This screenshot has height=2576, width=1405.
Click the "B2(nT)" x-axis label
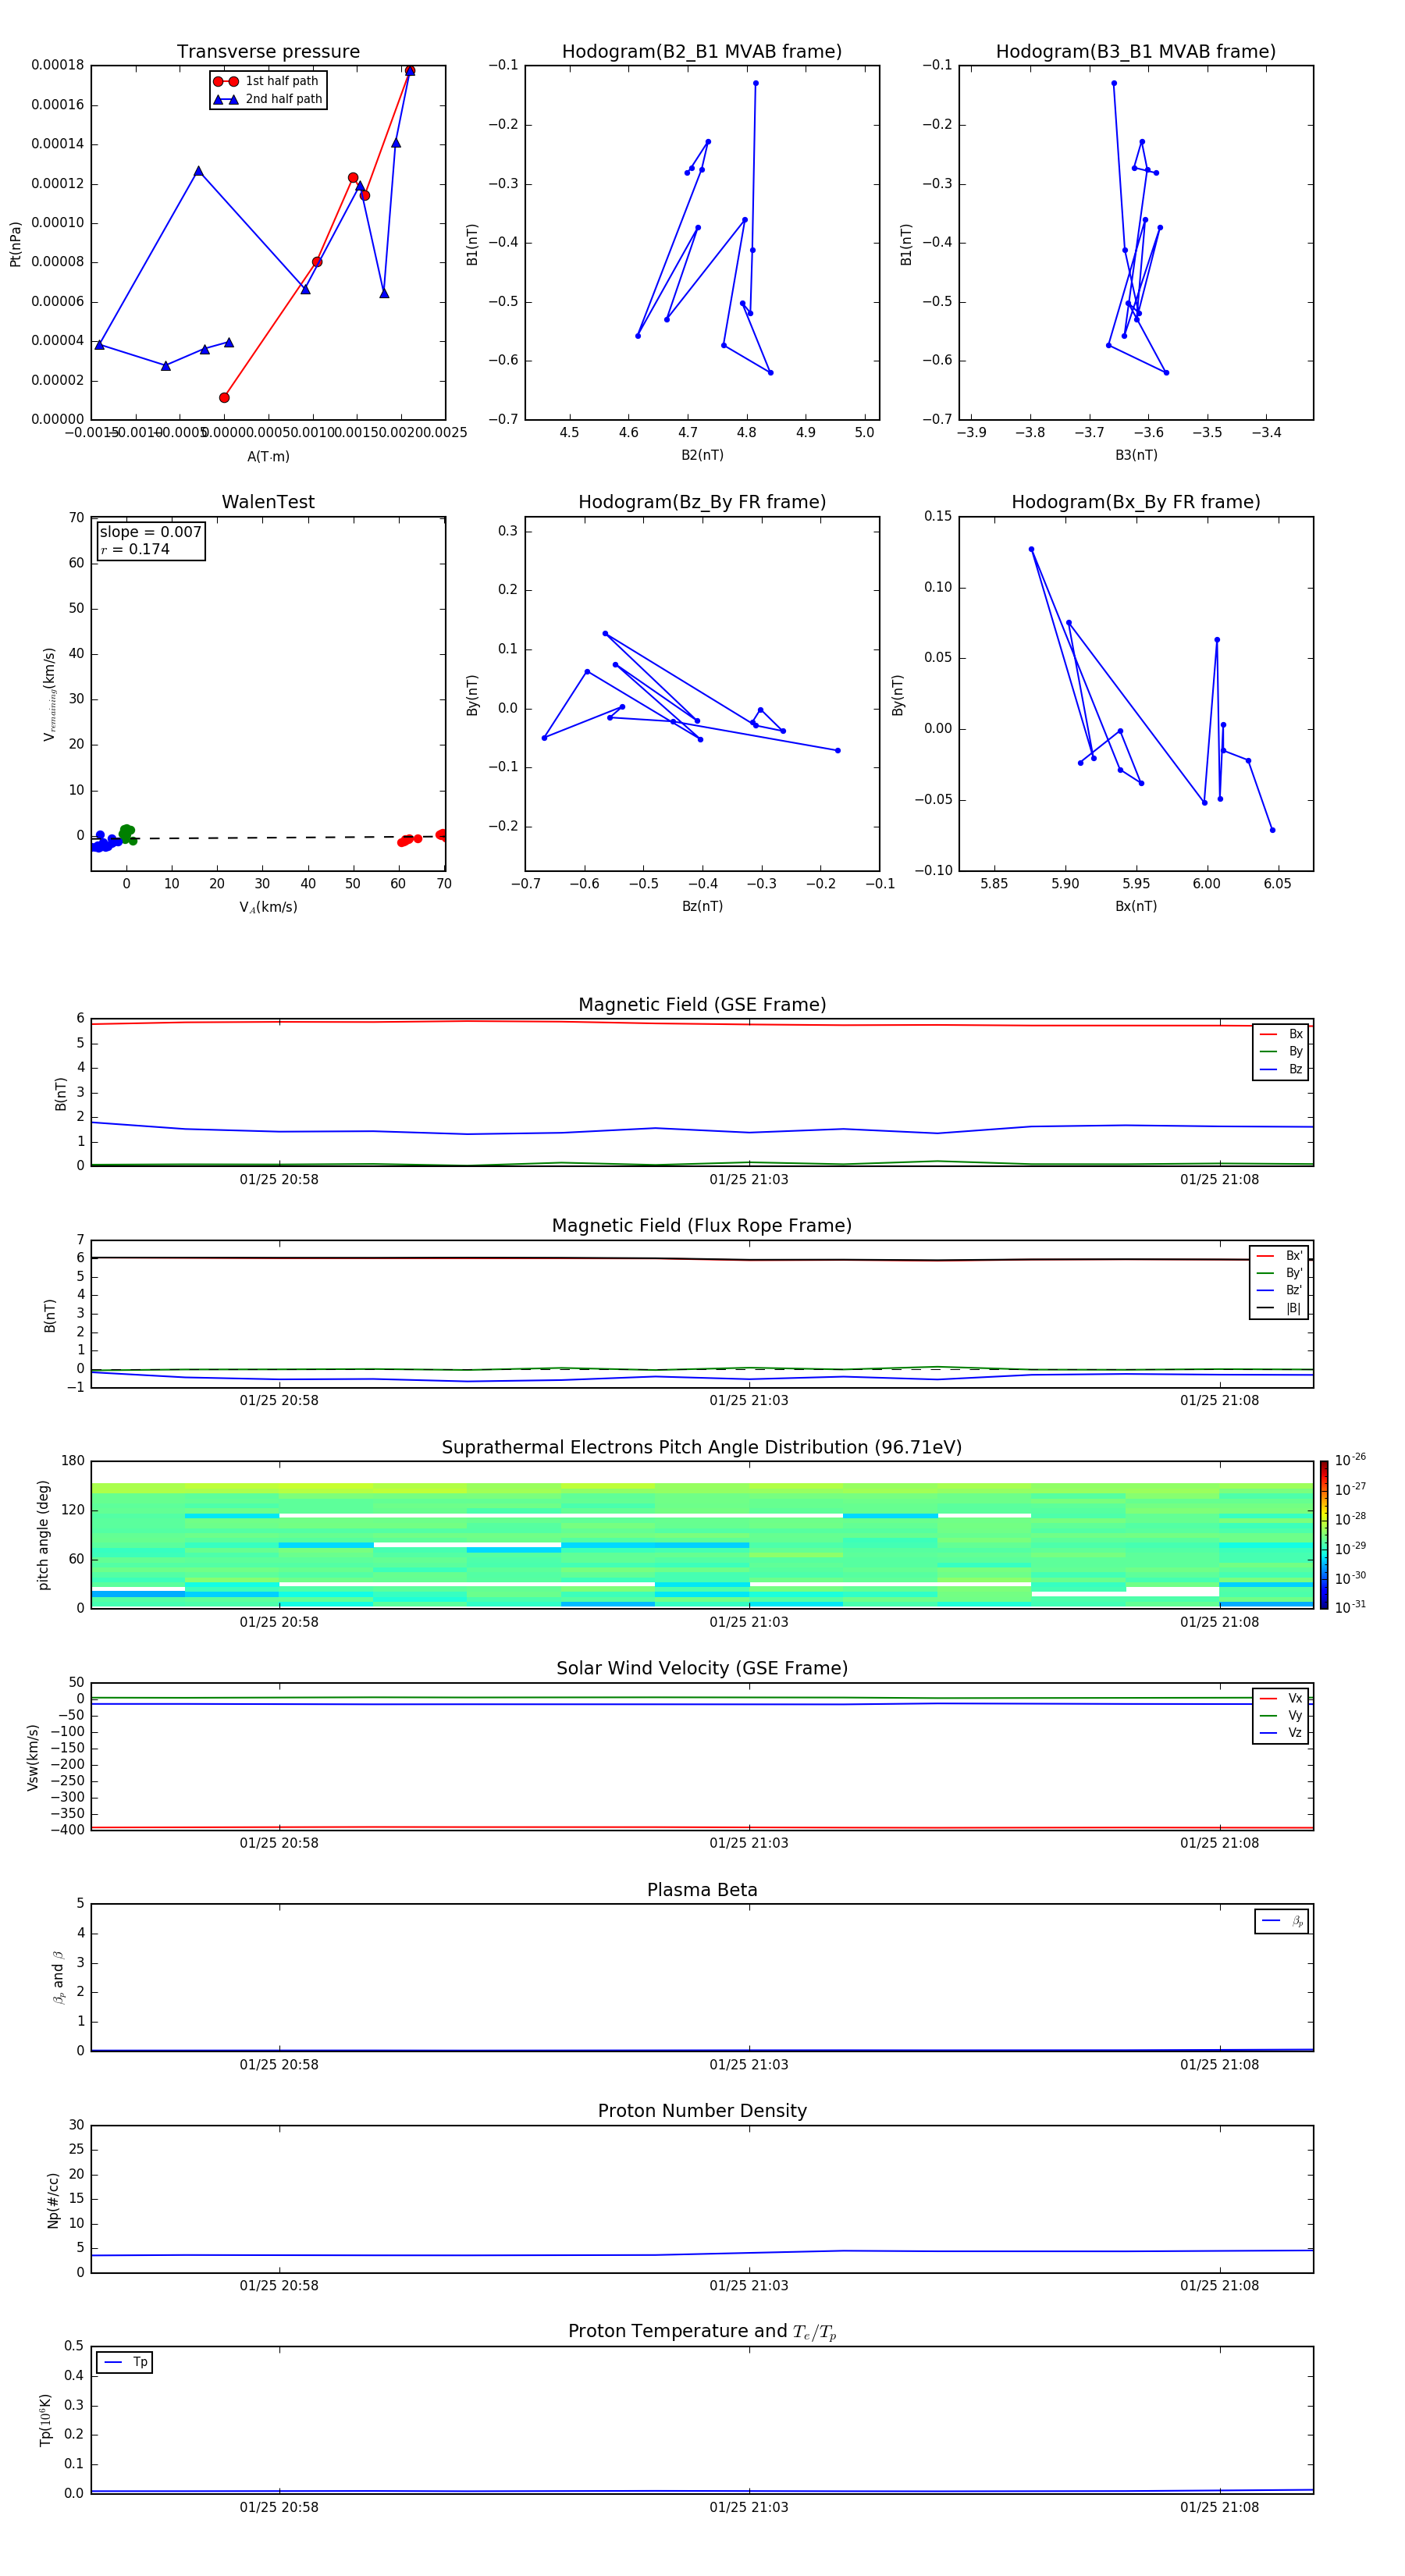coord(702,455)
